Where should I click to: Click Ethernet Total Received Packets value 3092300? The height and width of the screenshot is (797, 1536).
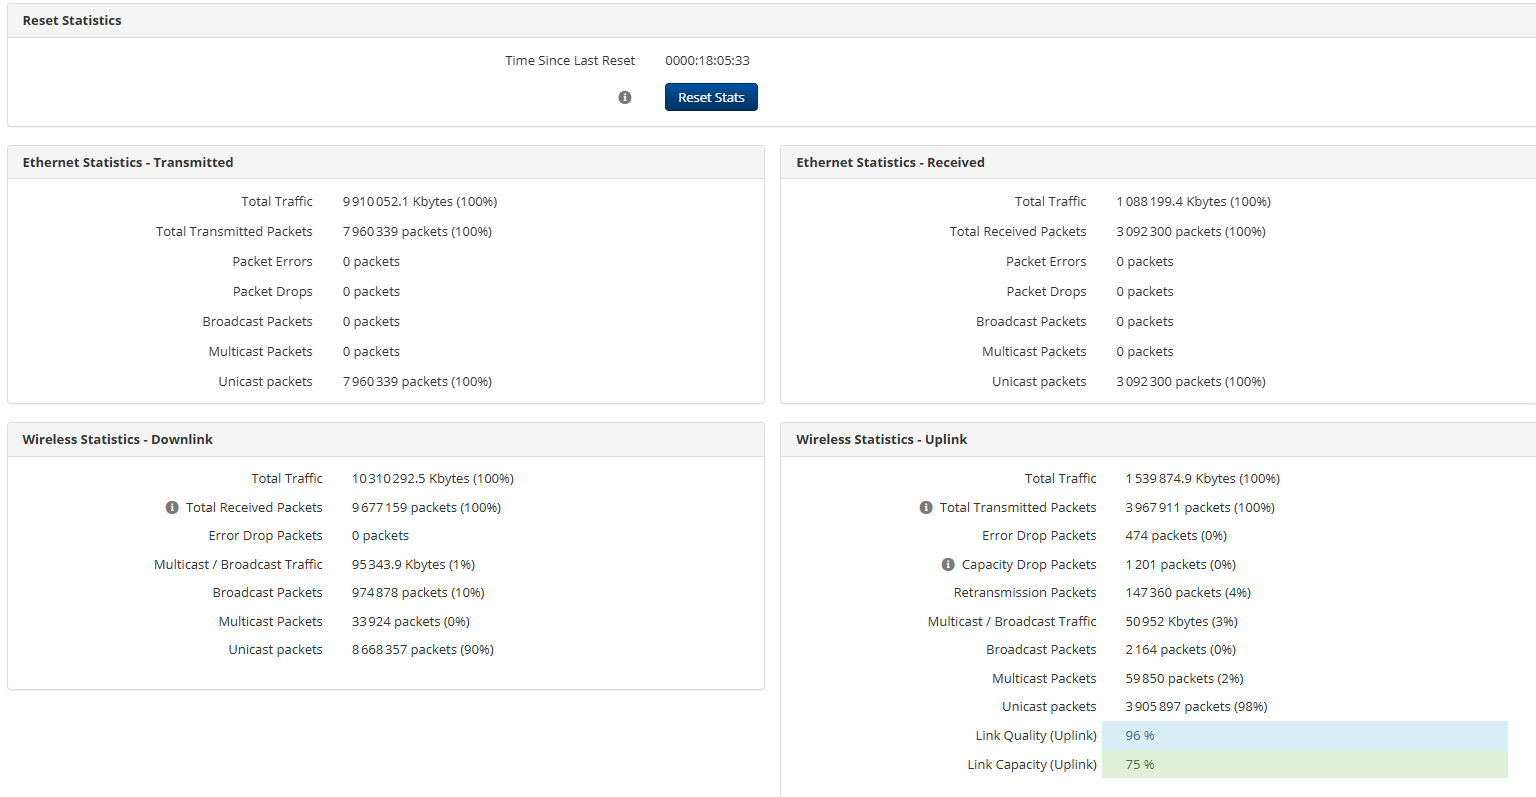pyautogui.click(x=1190, y=231)
